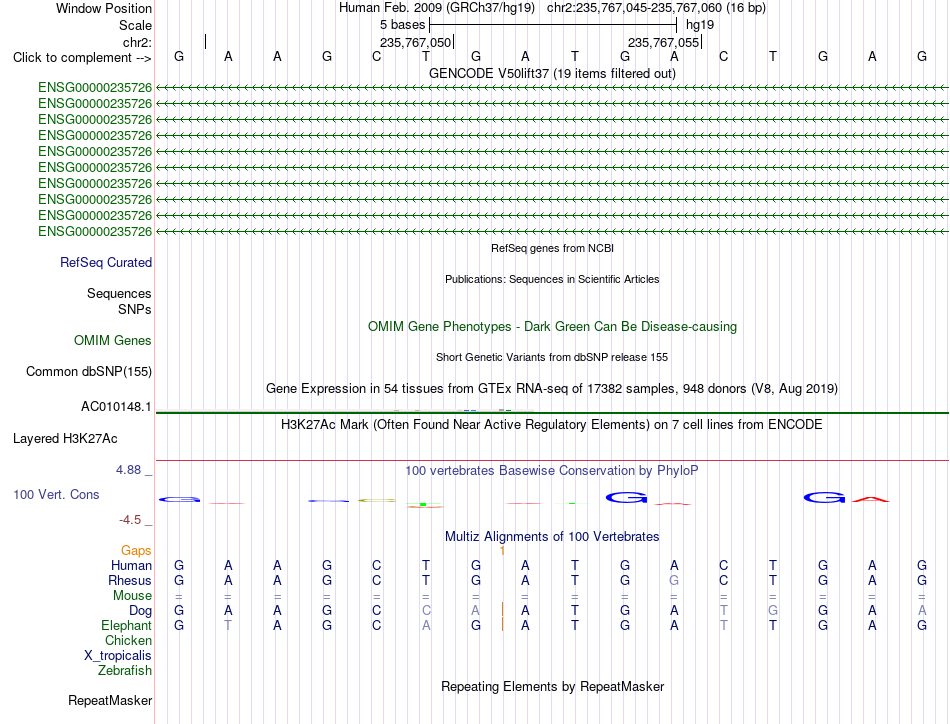The width and height of the screenshot is (950, 724).
Task: Click 'Publications: Sequences in Scientific Articles' title
Action: pos(552,279)
